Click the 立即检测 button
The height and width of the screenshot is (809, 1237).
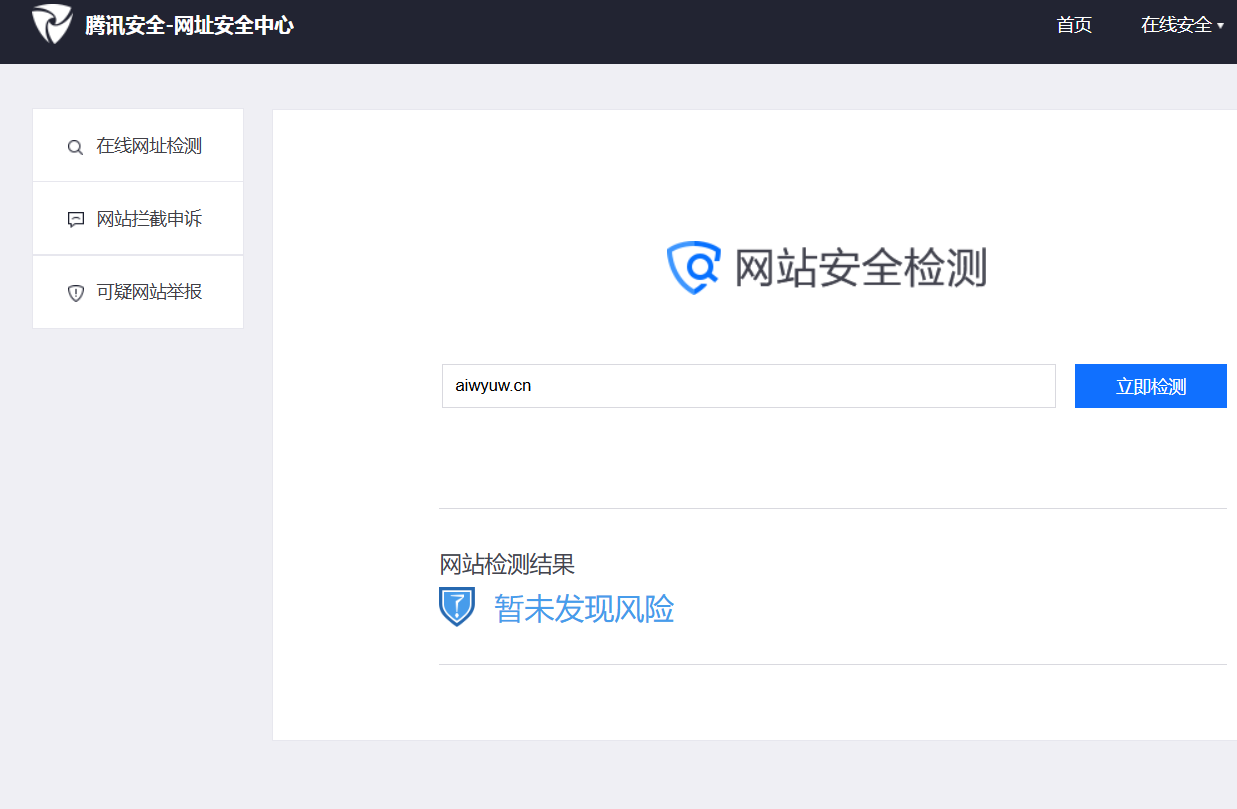click(1150, 386)
